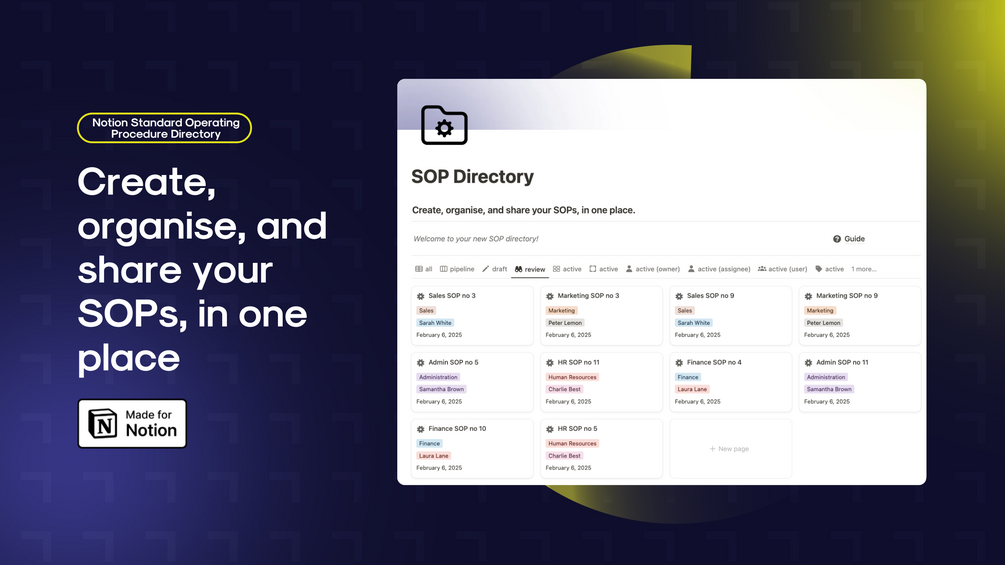Click the Notion Standard Operating Procedure Directory pill

165,128
